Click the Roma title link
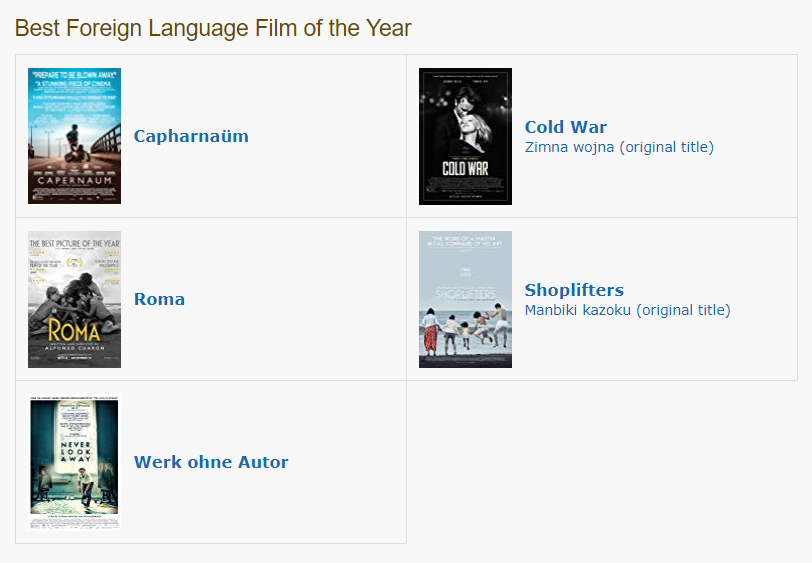Image resolution: width=812 pixels, height=563 pixels. point(159,299)
